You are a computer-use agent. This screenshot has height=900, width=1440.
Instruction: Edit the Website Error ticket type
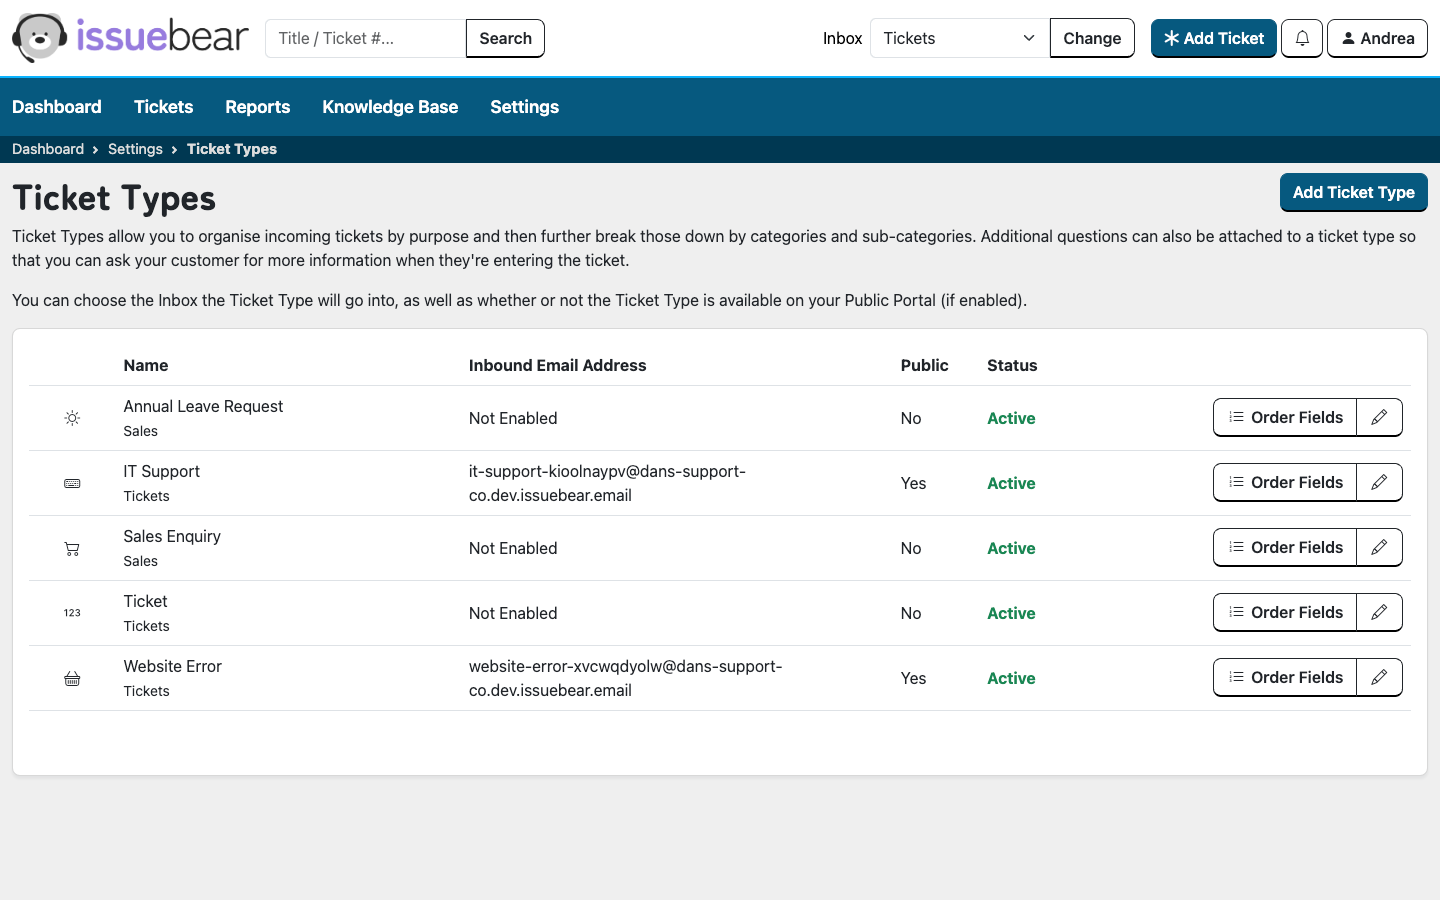tap(1379, 677)
